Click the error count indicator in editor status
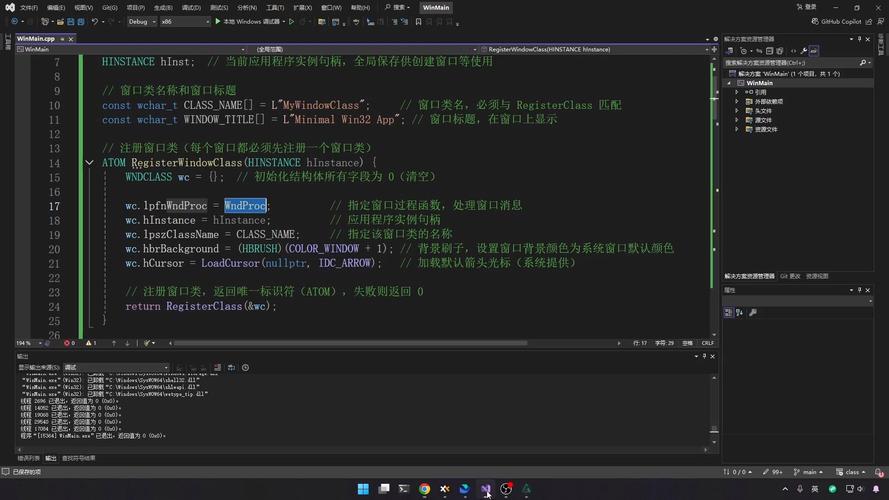889x500 pixels. (x=70, y=343)
